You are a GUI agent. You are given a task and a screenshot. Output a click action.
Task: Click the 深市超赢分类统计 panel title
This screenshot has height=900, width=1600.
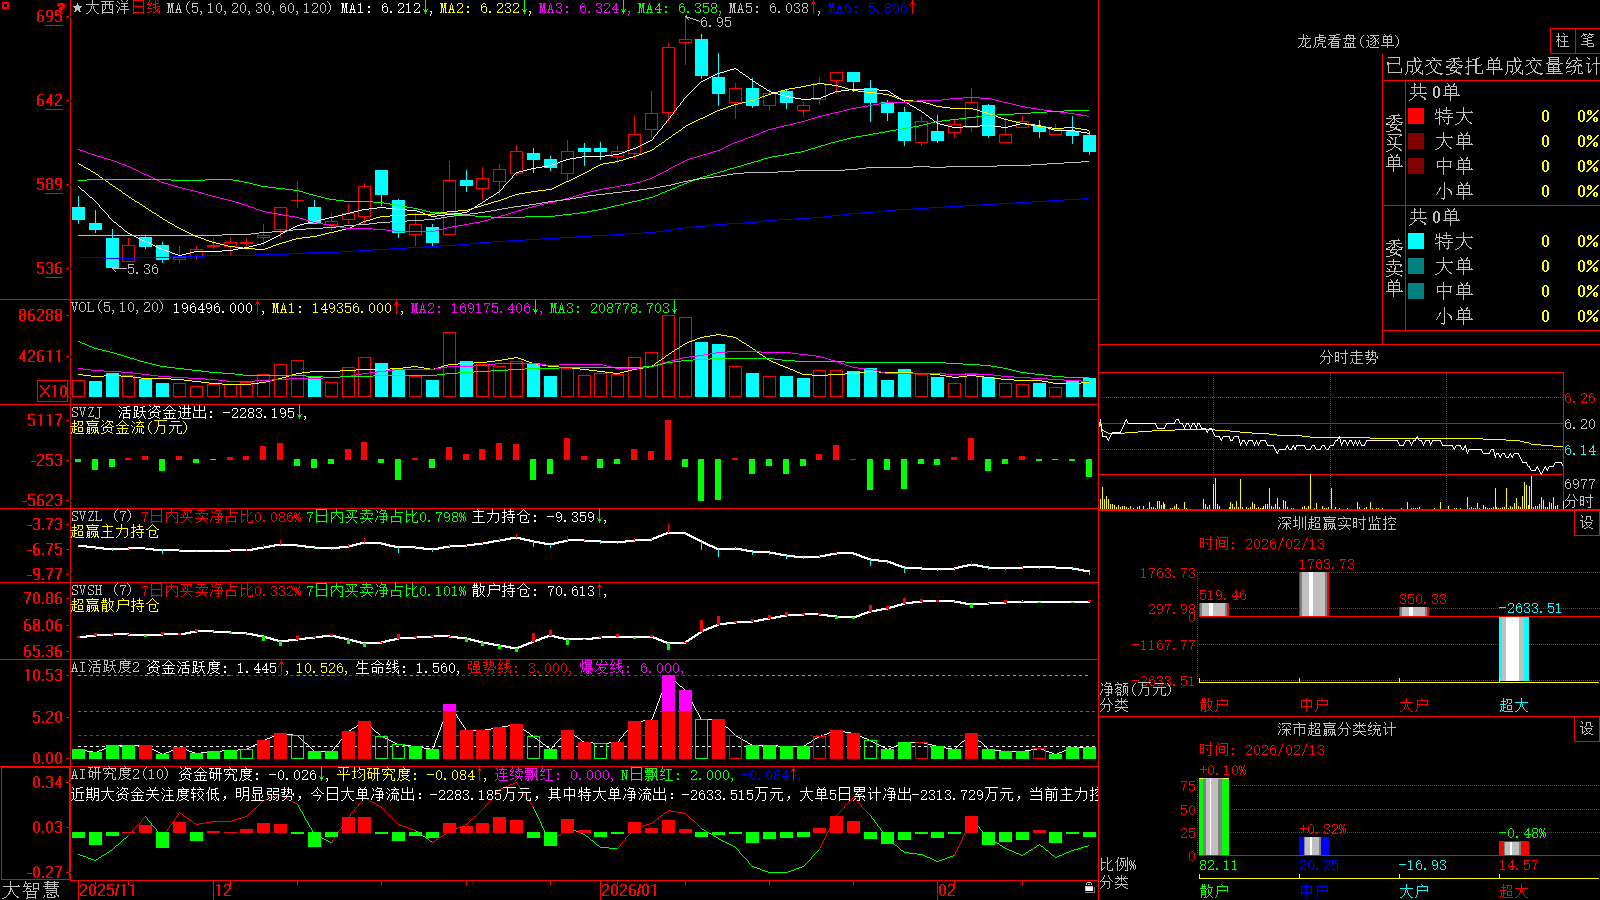[x=1336, y=729]
